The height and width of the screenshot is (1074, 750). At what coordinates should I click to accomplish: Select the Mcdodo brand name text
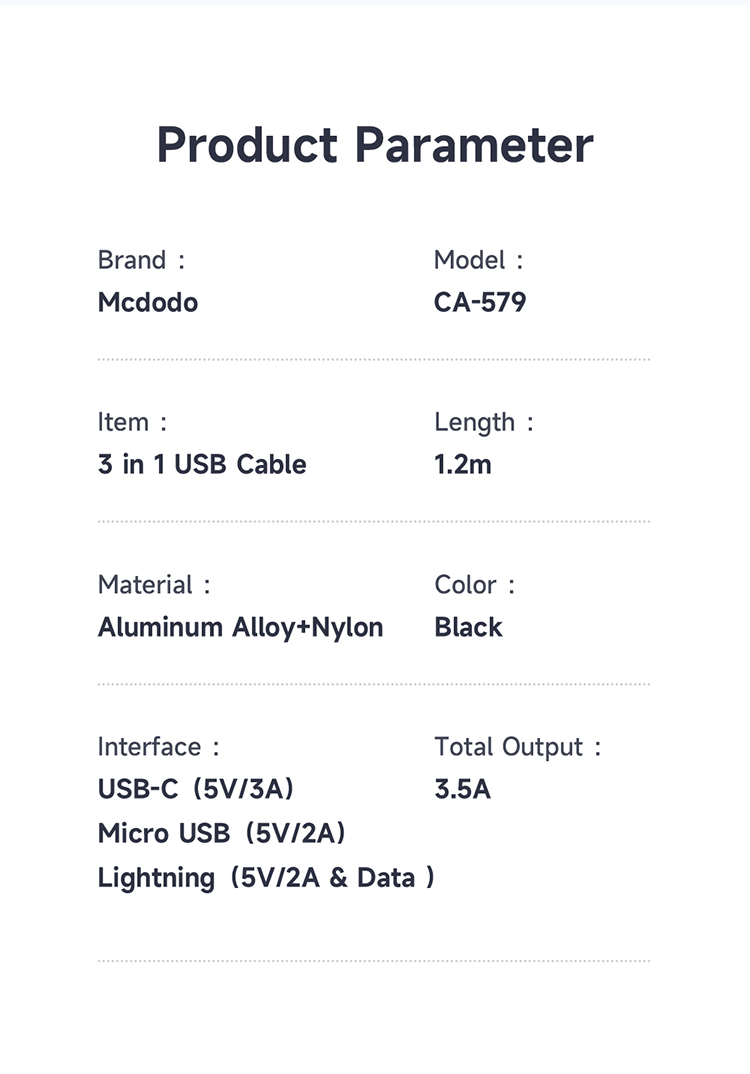[x=148, y=302]
